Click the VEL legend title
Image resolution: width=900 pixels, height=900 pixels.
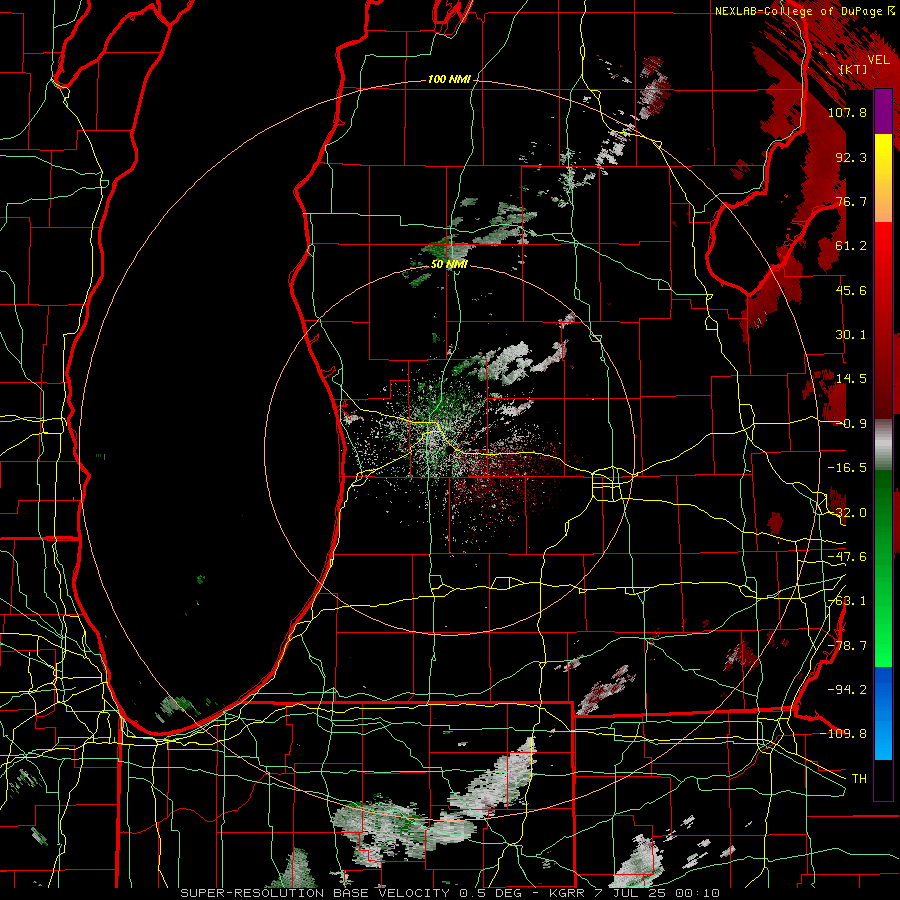coord(879,60)
